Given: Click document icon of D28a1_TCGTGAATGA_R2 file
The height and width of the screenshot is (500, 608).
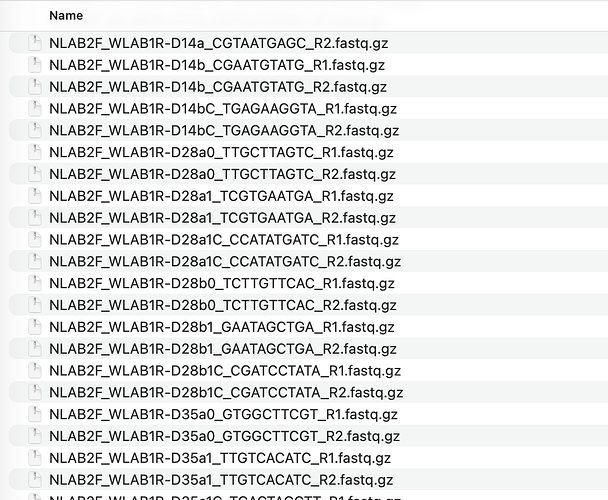Looking at the screenshot, I should 35,218.
